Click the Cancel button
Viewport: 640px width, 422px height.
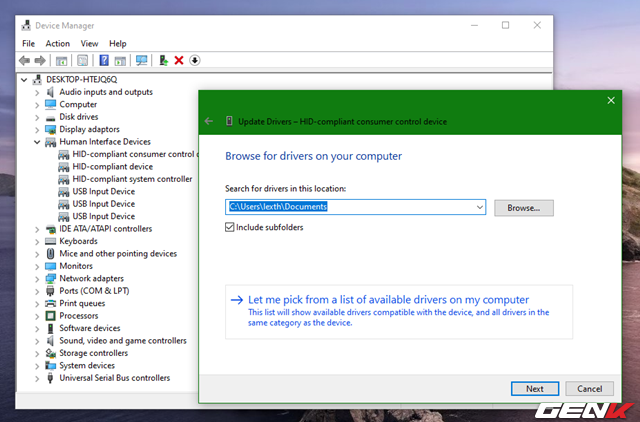click(589, 389)
